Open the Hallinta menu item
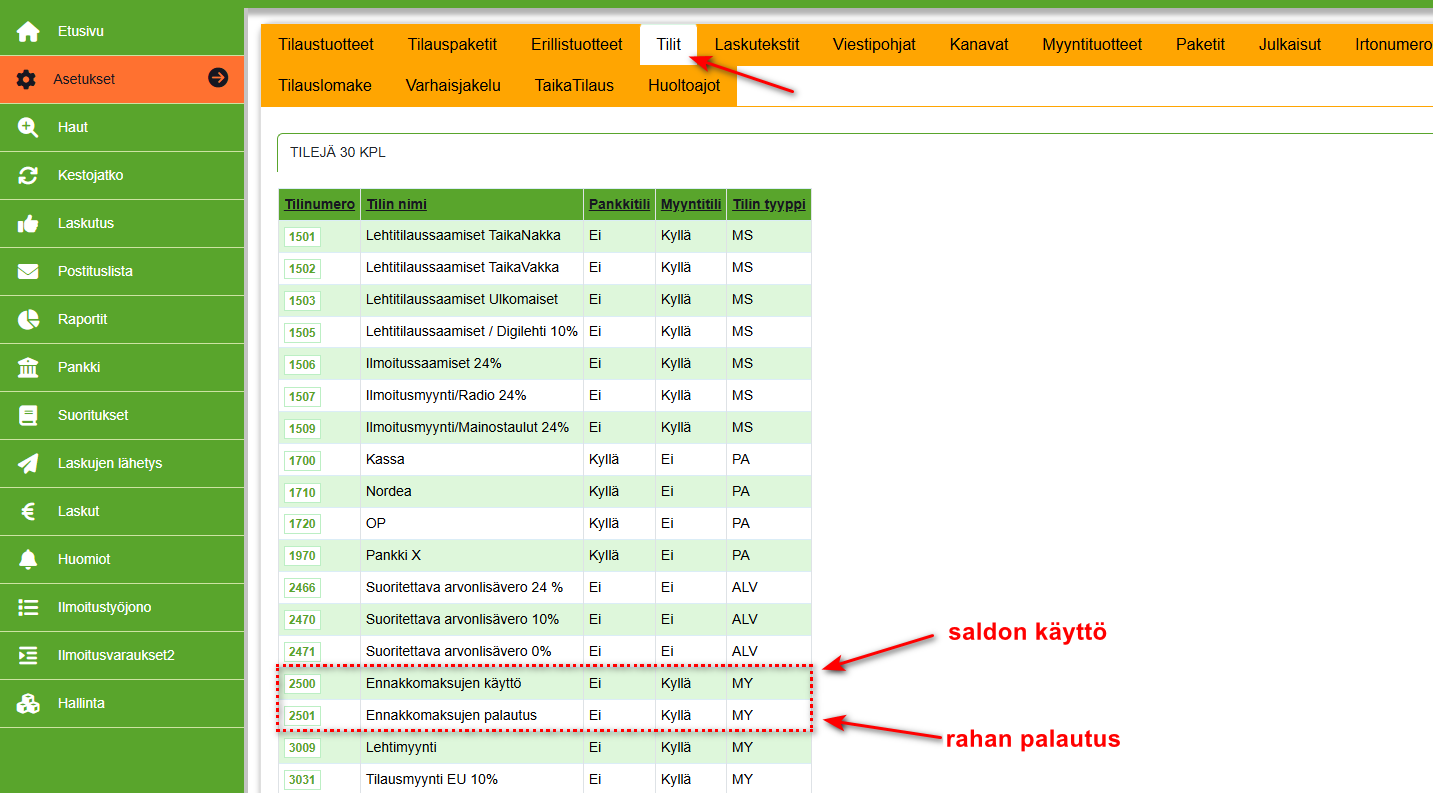The width and height of the screenshot is (1433, 793). 122,703
